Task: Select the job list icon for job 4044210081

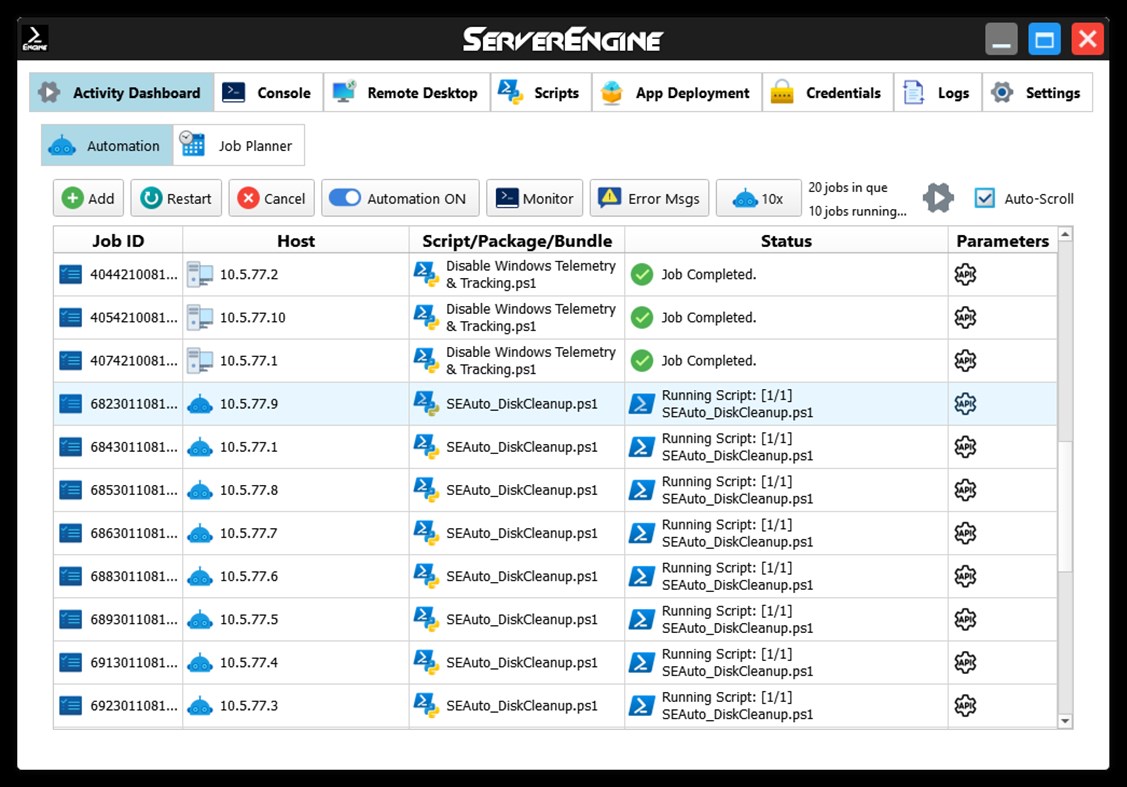Action: 69,274
